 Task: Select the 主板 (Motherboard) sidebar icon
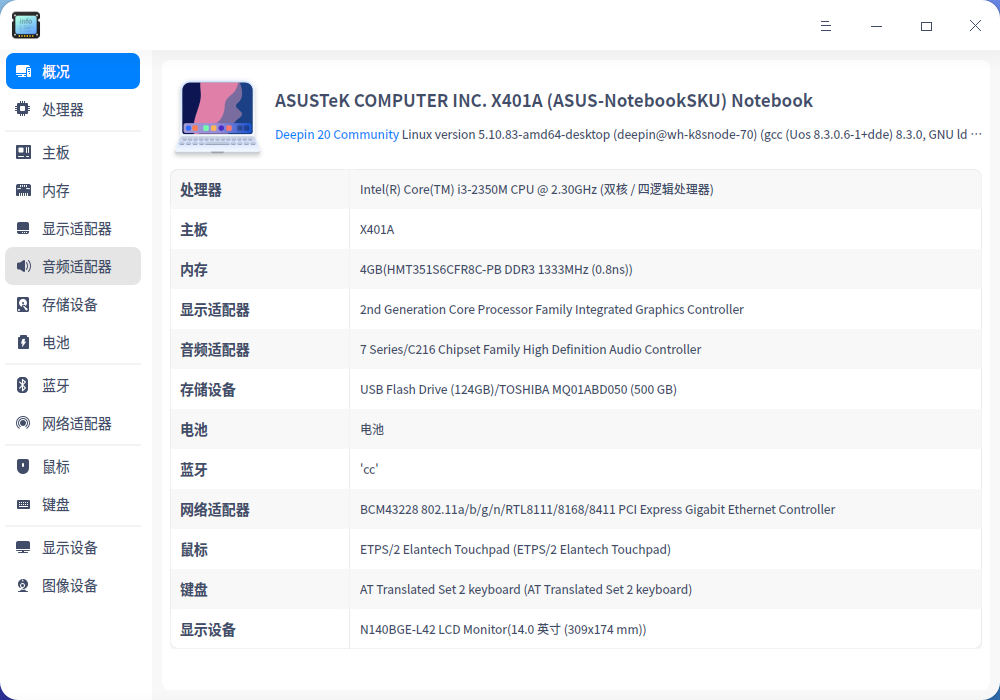click(23, 151)
